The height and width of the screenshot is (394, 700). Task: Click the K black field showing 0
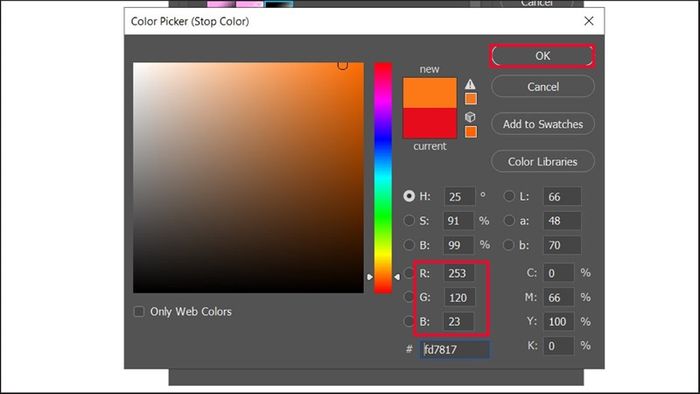click(x=558, y=345)
